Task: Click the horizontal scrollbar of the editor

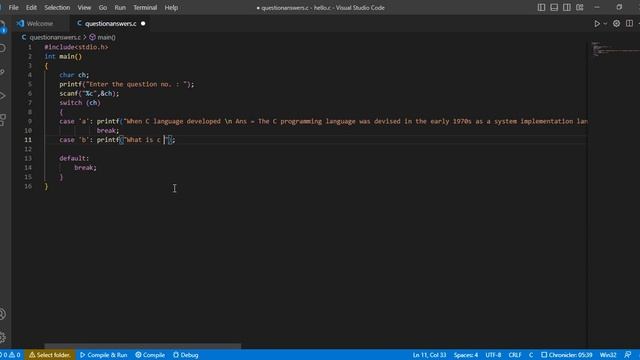Action: click(x=142, y=346)
